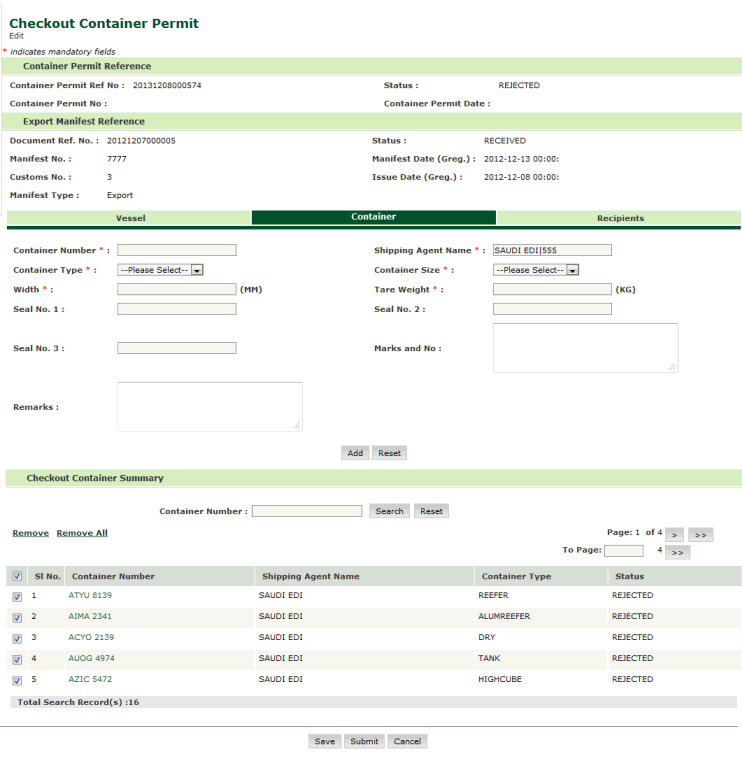Toggle checkbox for row AZIC 5472
Image resolution: width=742 pixels, height=765 pixels.
click(x=17, y=680)
